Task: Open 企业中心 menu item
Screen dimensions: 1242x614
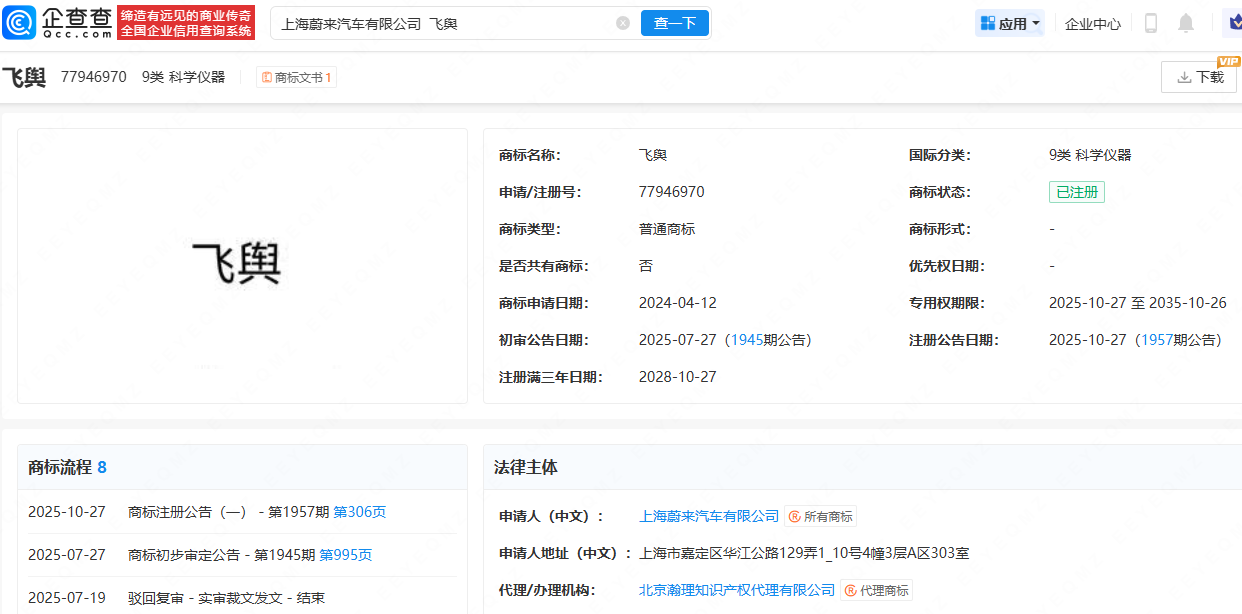Action: (x=1093, y=23)
